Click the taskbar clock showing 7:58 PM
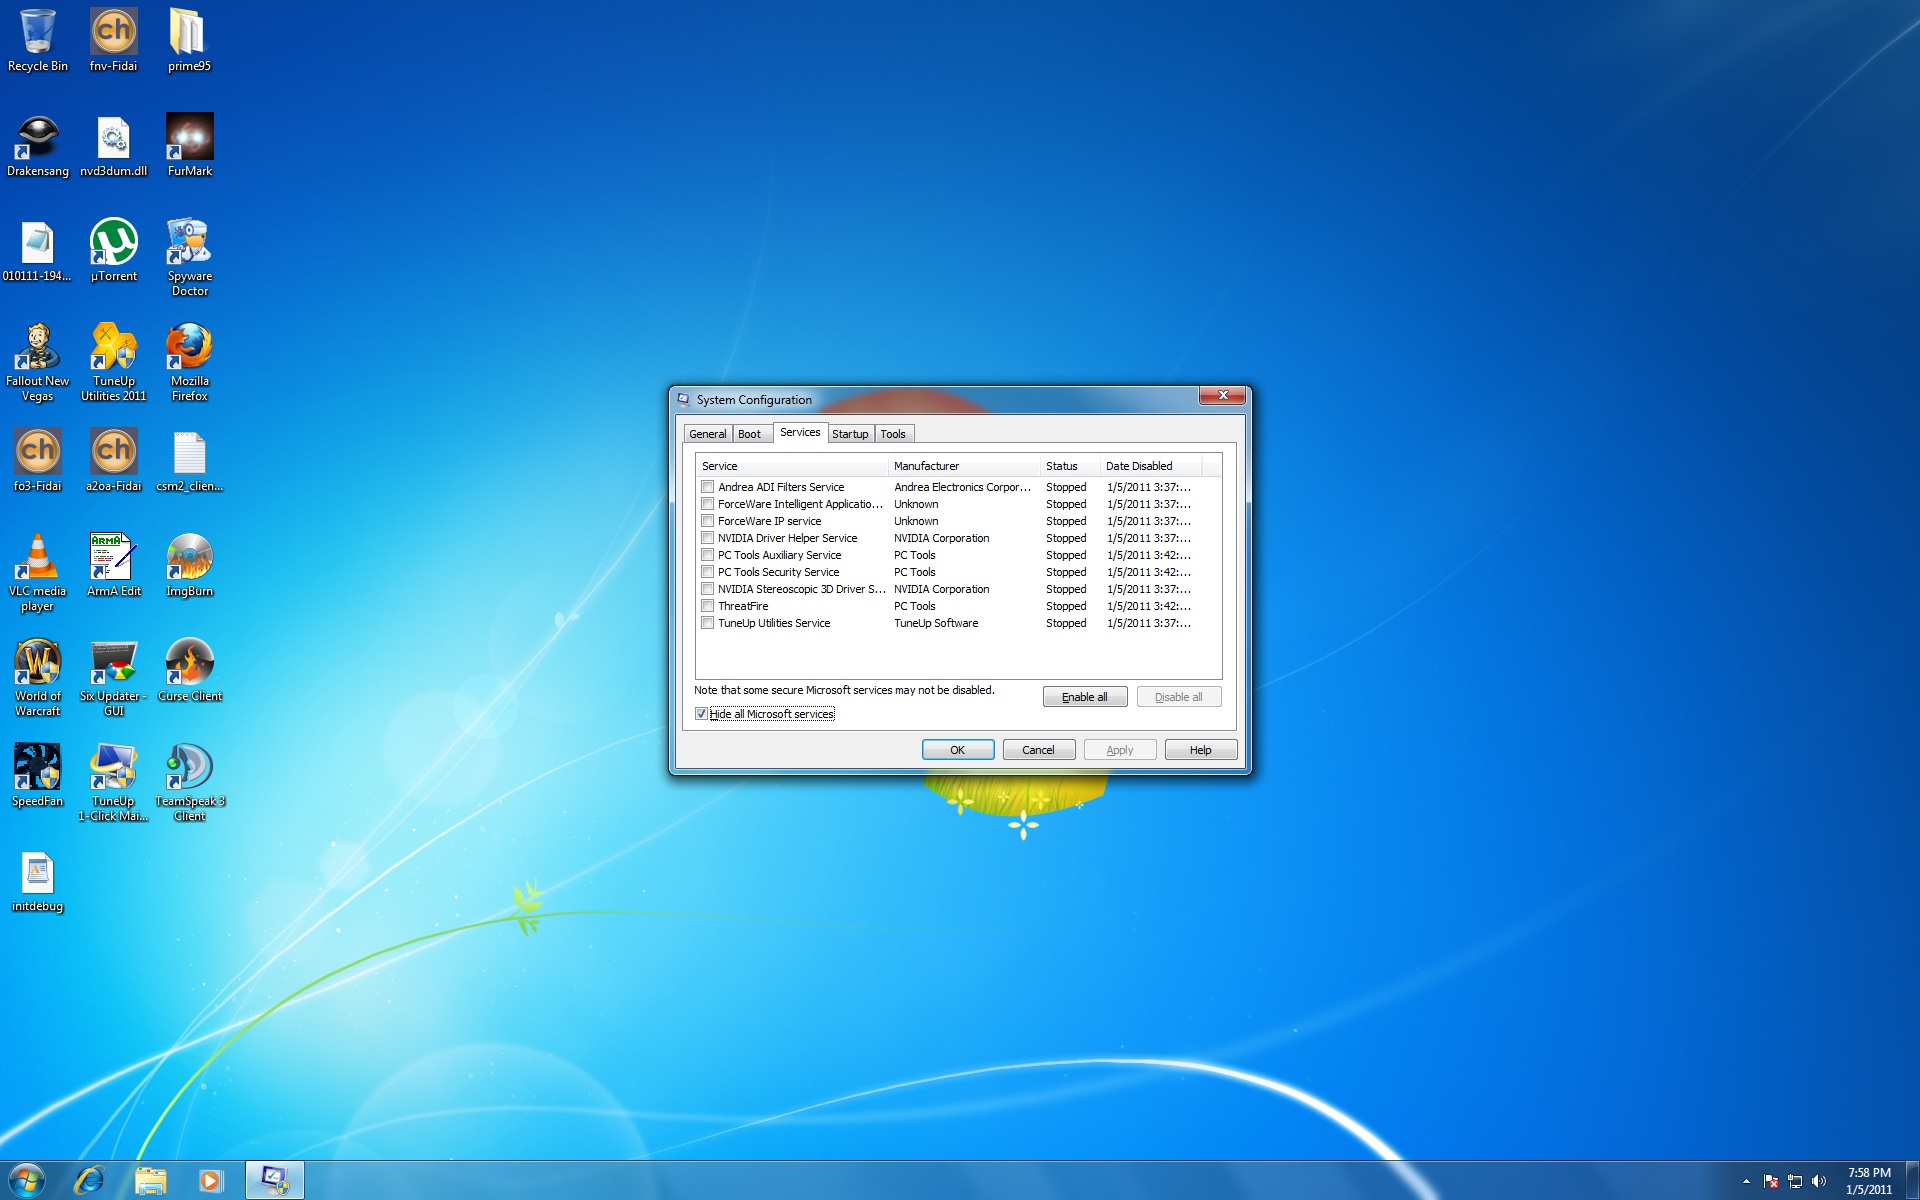The height and width of the screenshot is (1200, 1920). coord(1869,1181)
